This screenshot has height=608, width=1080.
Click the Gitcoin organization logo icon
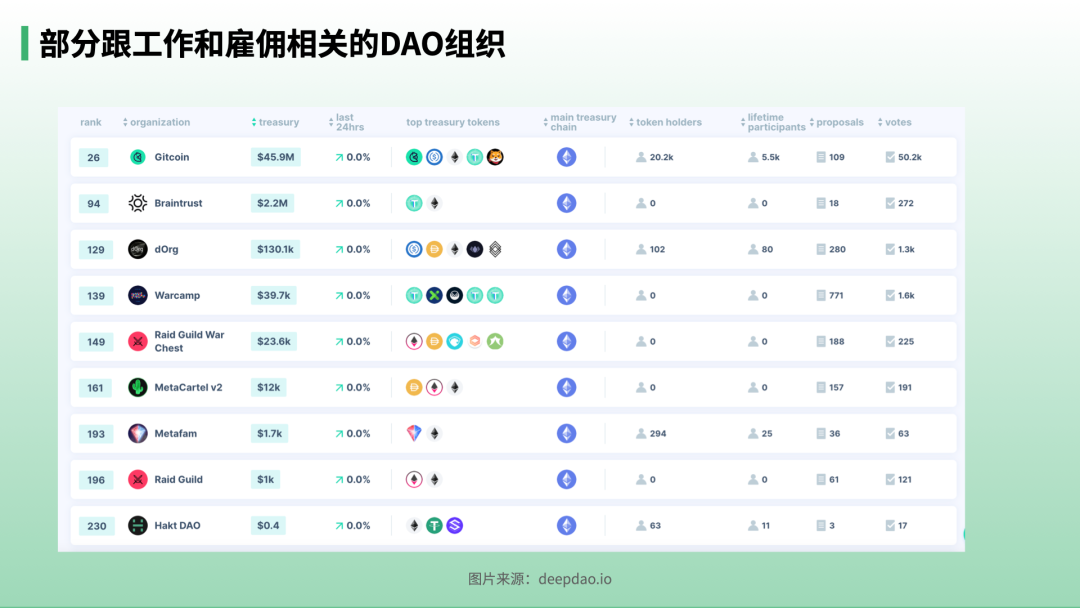pyautogui.click(x=138, y=157)
